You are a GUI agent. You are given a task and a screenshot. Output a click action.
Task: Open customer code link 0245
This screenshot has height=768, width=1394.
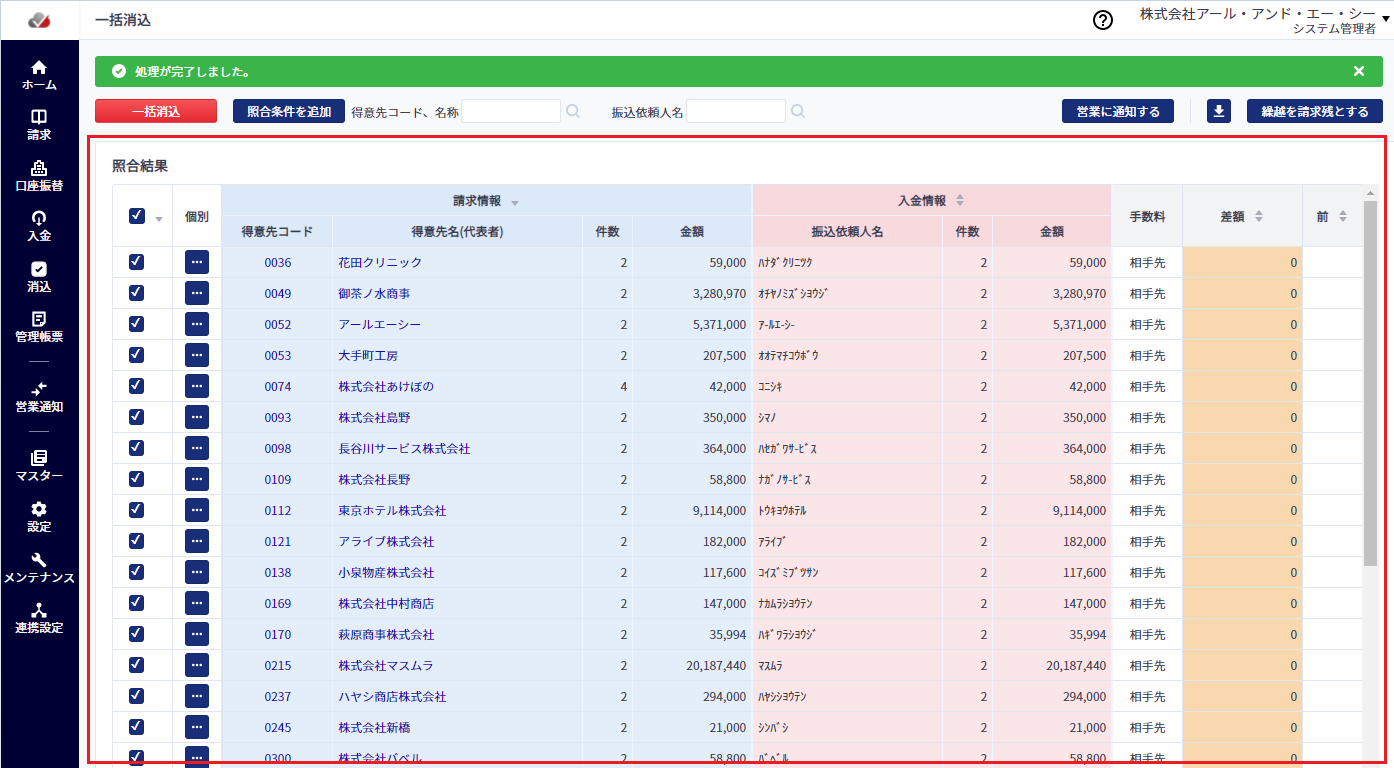click(278, 727)
